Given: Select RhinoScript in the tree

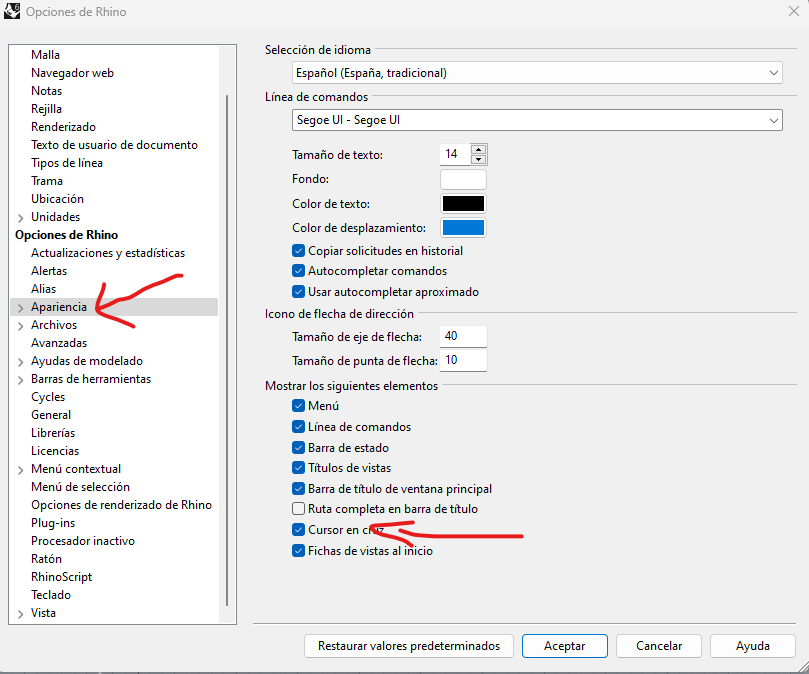Looking at the screenshot, I should tap(61, 577).
